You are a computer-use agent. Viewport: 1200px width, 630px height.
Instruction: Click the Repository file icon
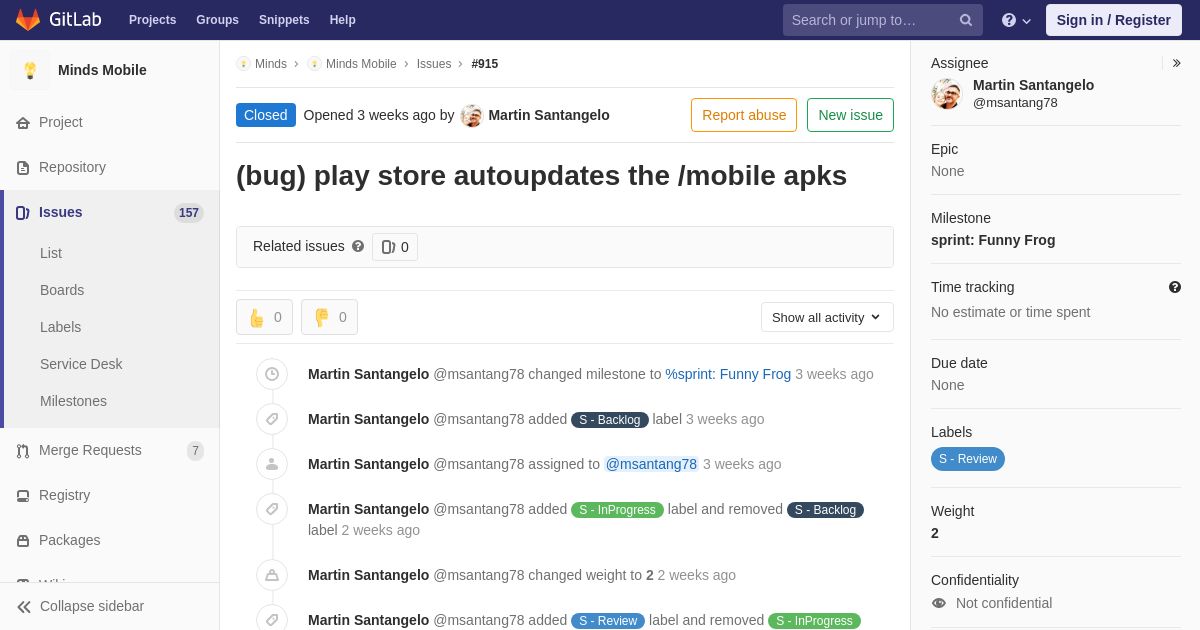tap(23, 168)
